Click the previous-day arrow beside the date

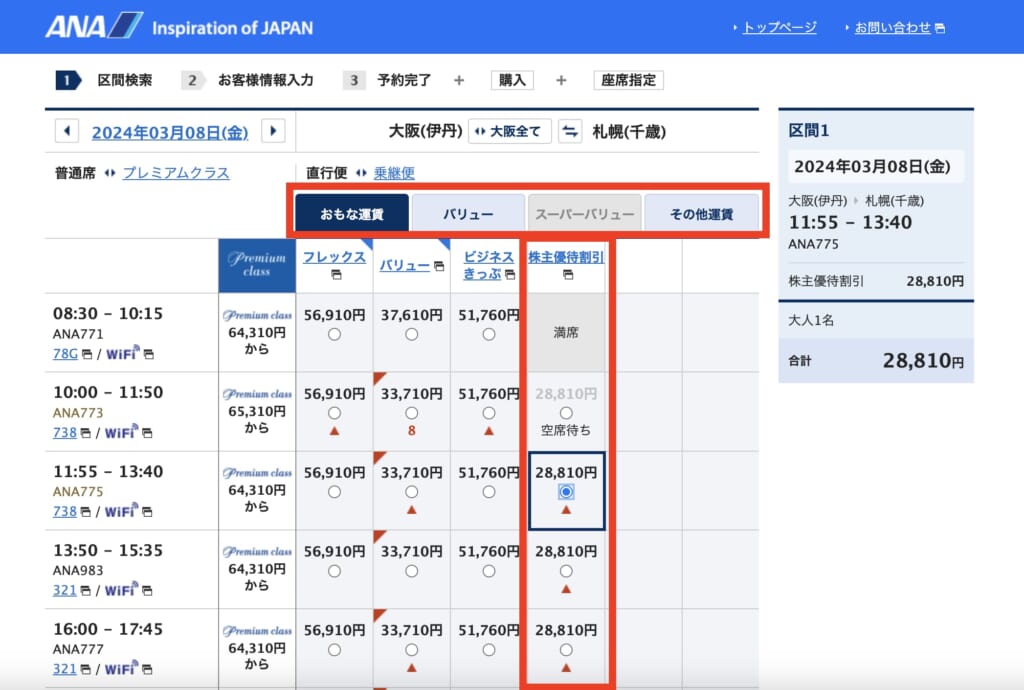coord(66,131)
